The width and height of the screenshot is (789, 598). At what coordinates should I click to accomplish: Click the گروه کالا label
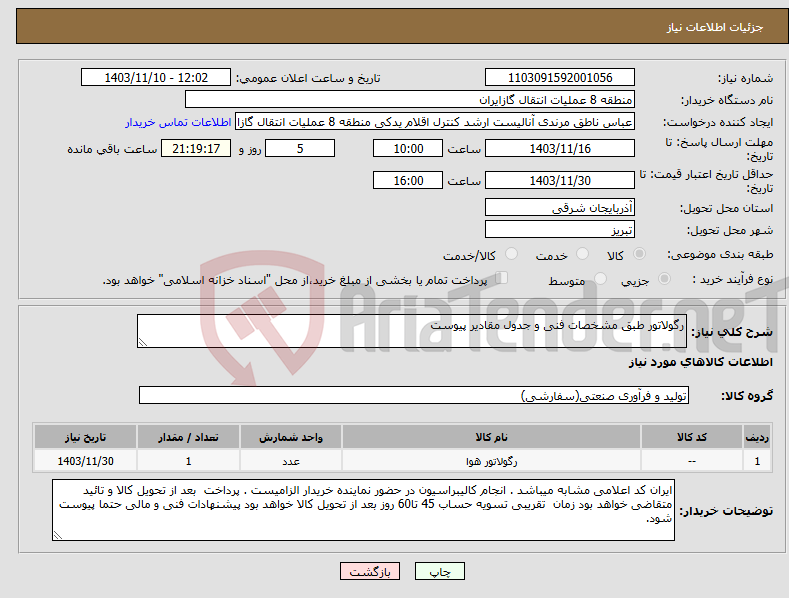coord(747,396)
